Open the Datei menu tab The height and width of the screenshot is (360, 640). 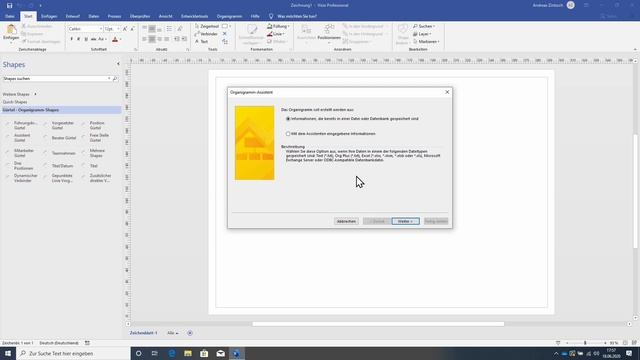(10, 16)
